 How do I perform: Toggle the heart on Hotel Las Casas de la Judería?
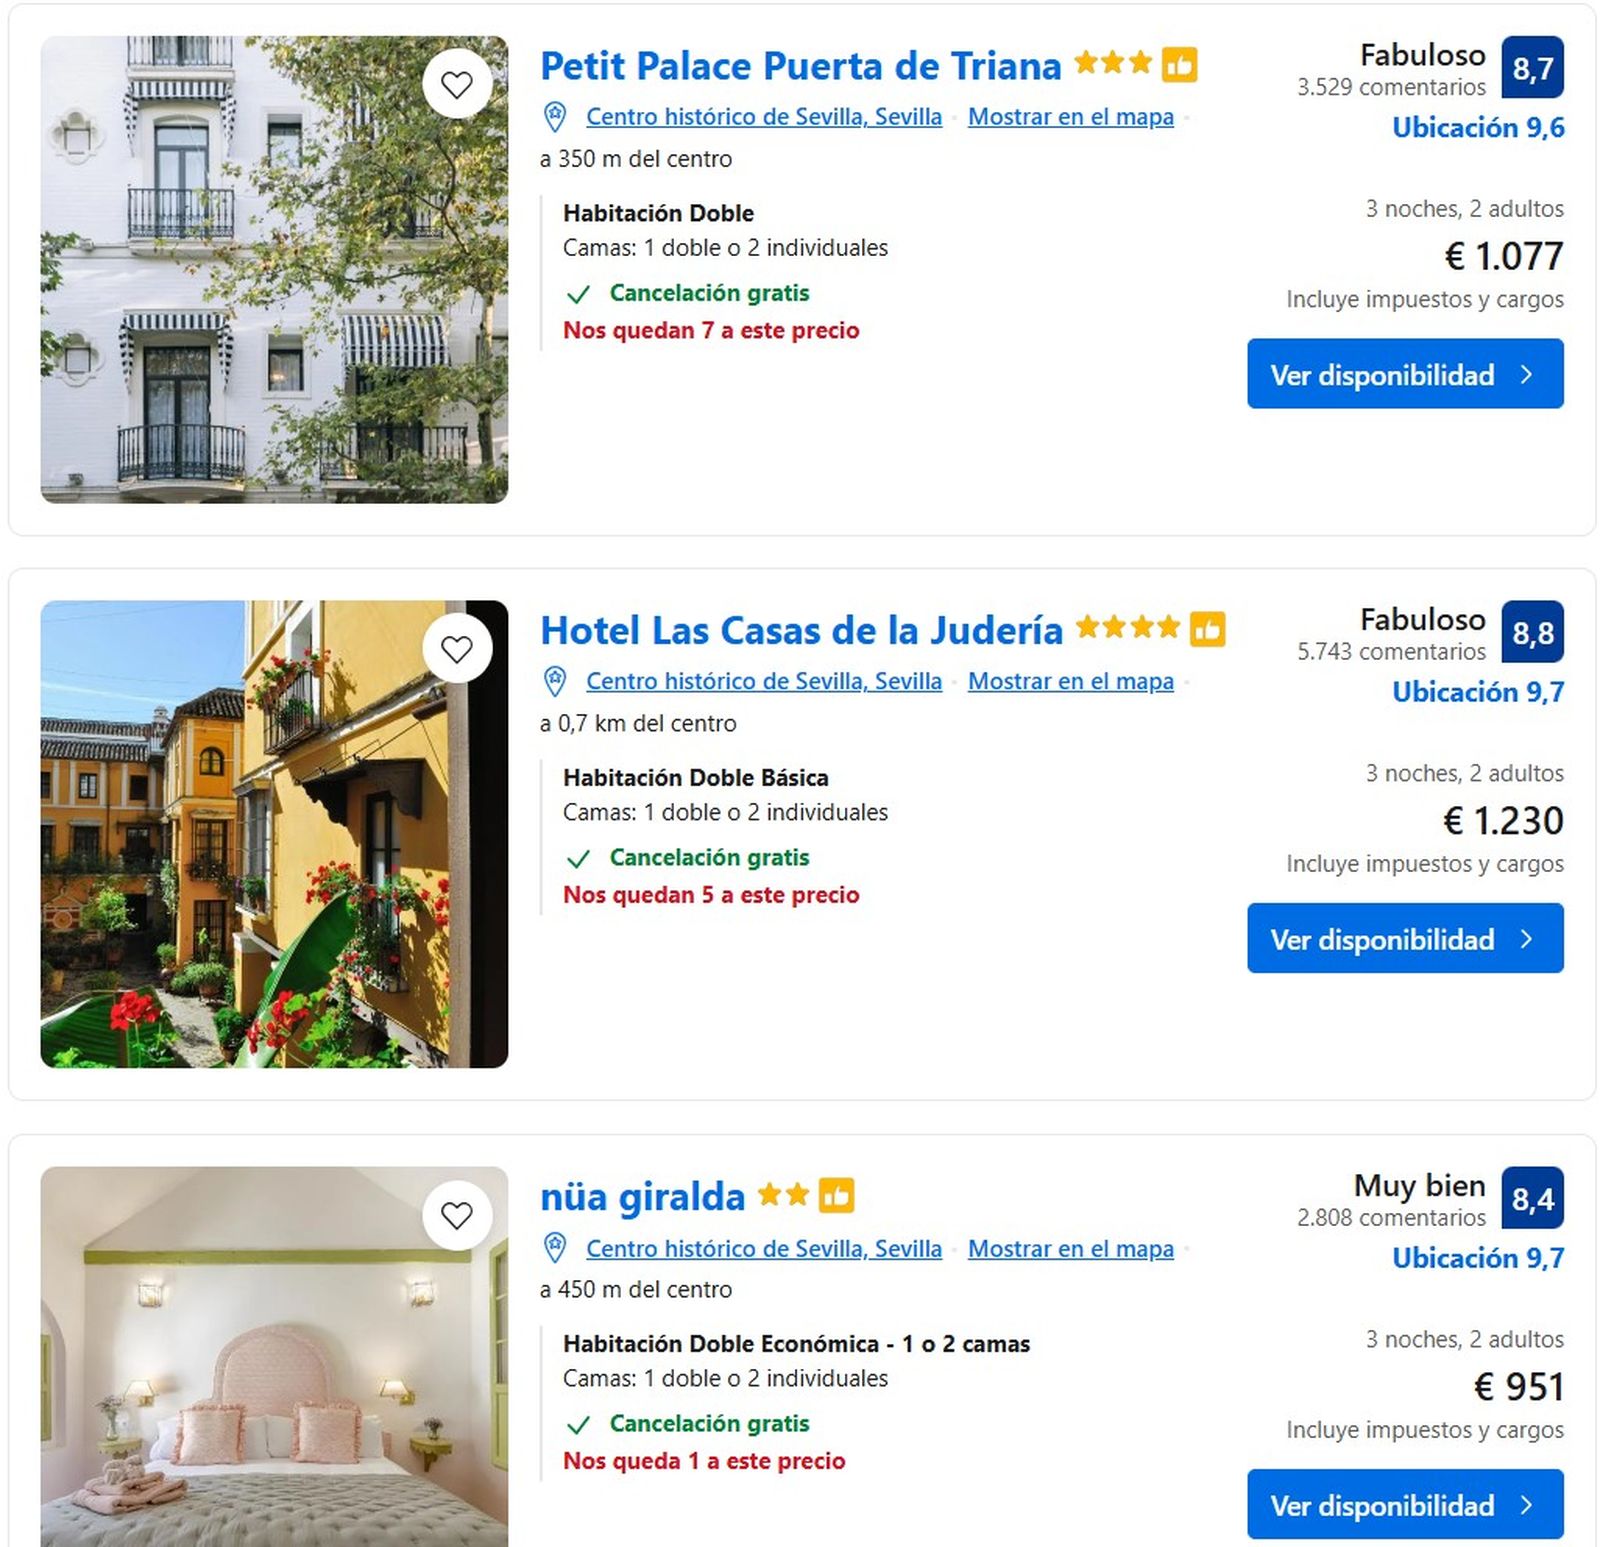(457, 650)
